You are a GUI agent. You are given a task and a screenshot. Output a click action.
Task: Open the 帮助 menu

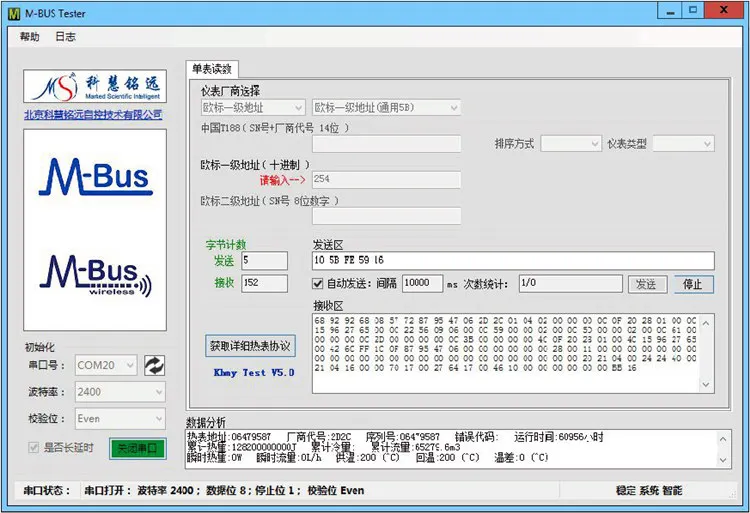[30, 37]
